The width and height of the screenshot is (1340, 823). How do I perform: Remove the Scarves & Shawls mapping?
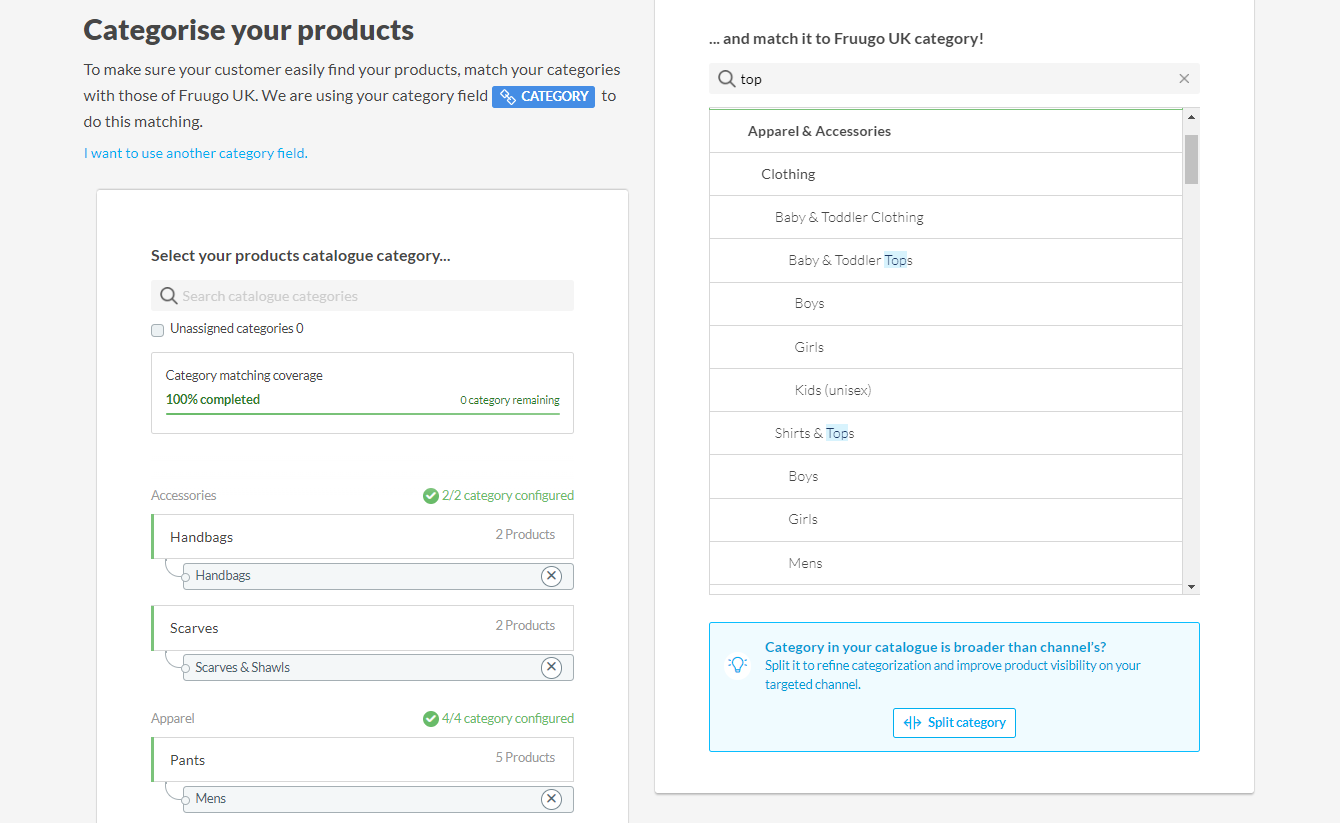551,668
